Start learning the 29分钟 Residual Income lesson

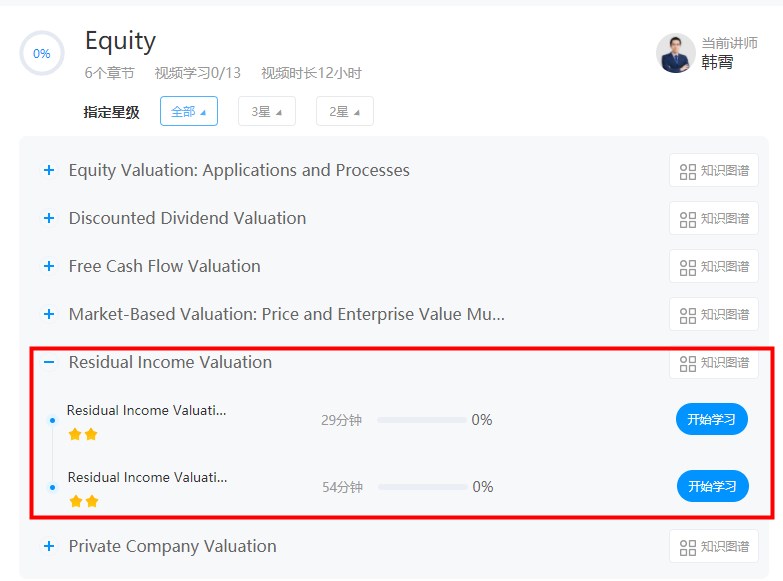pos(711,420)
